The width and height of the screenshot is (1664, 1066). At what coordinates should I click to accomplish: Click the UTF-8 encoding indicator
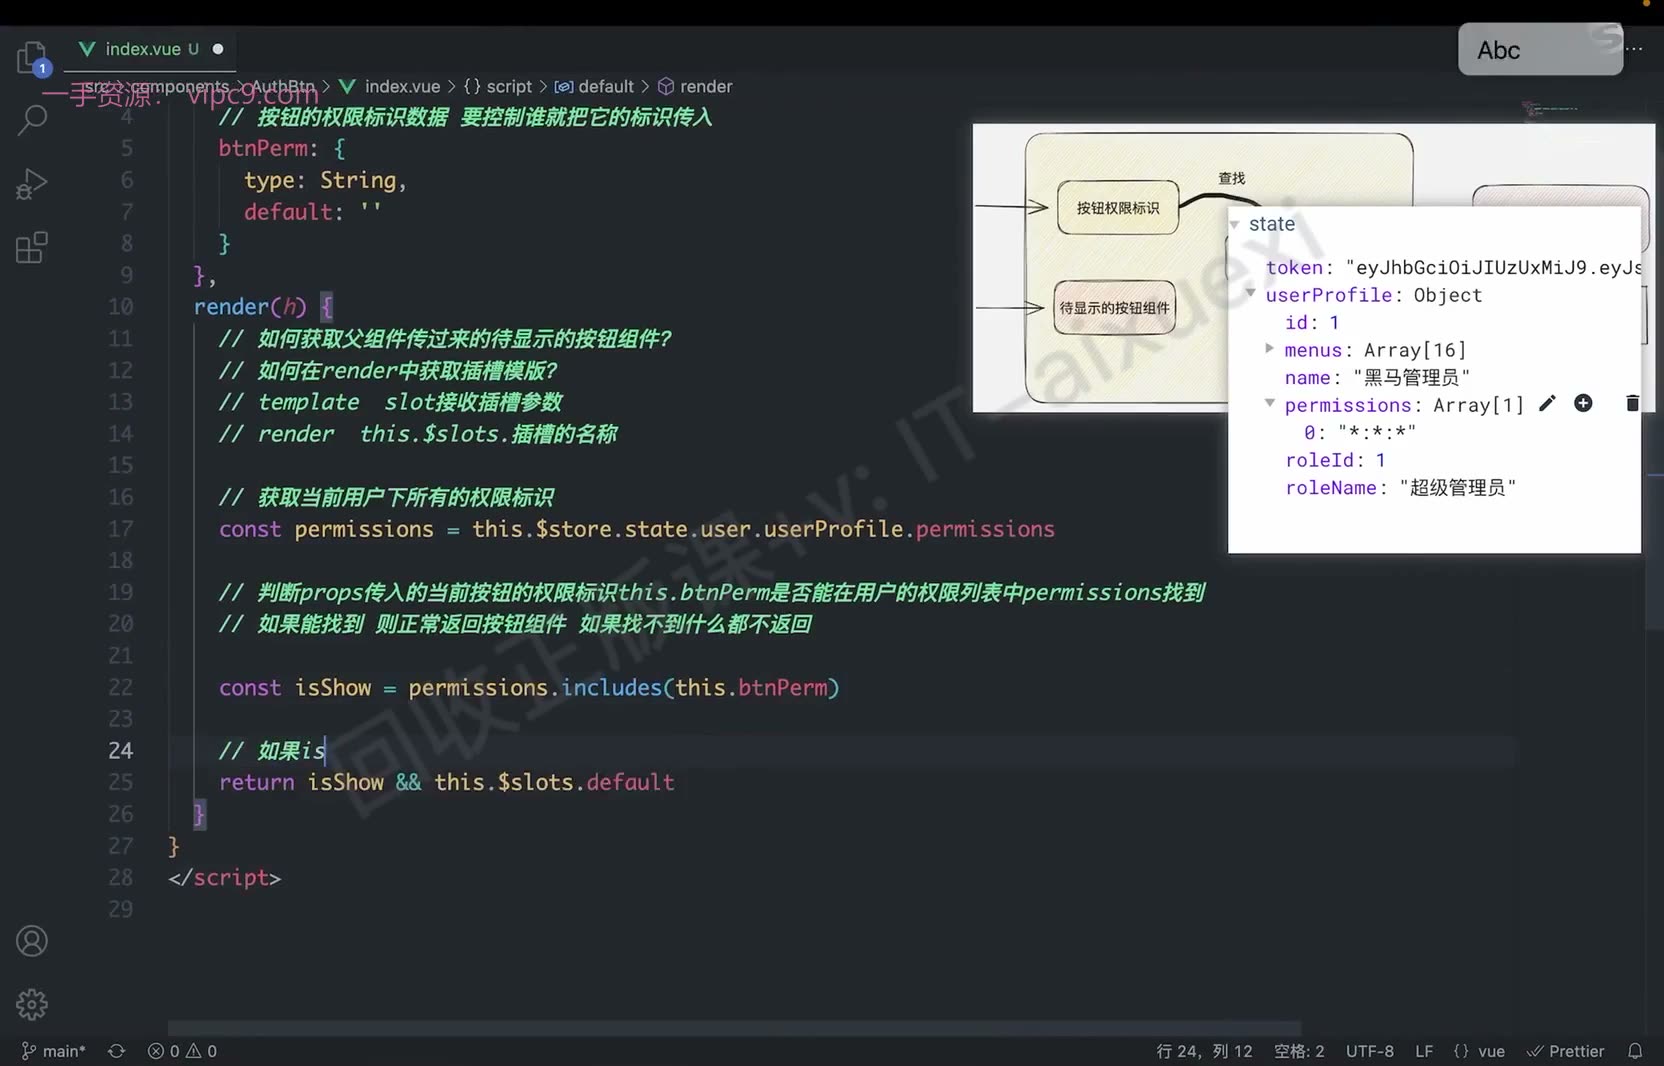click(x=1369, y=1051)
